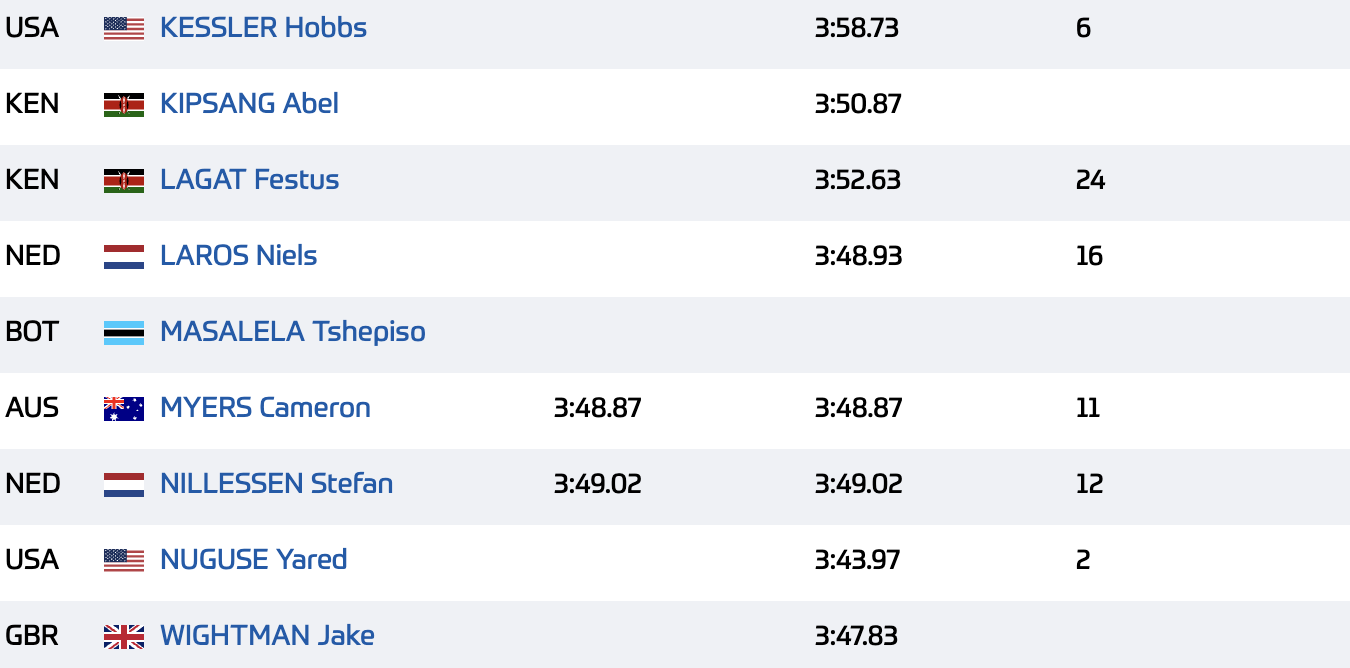Viewport: 1350px width, 668px height.
Task: Click the USA flag beside NUGUSE Yared
Action: click(x=124, y=560)
